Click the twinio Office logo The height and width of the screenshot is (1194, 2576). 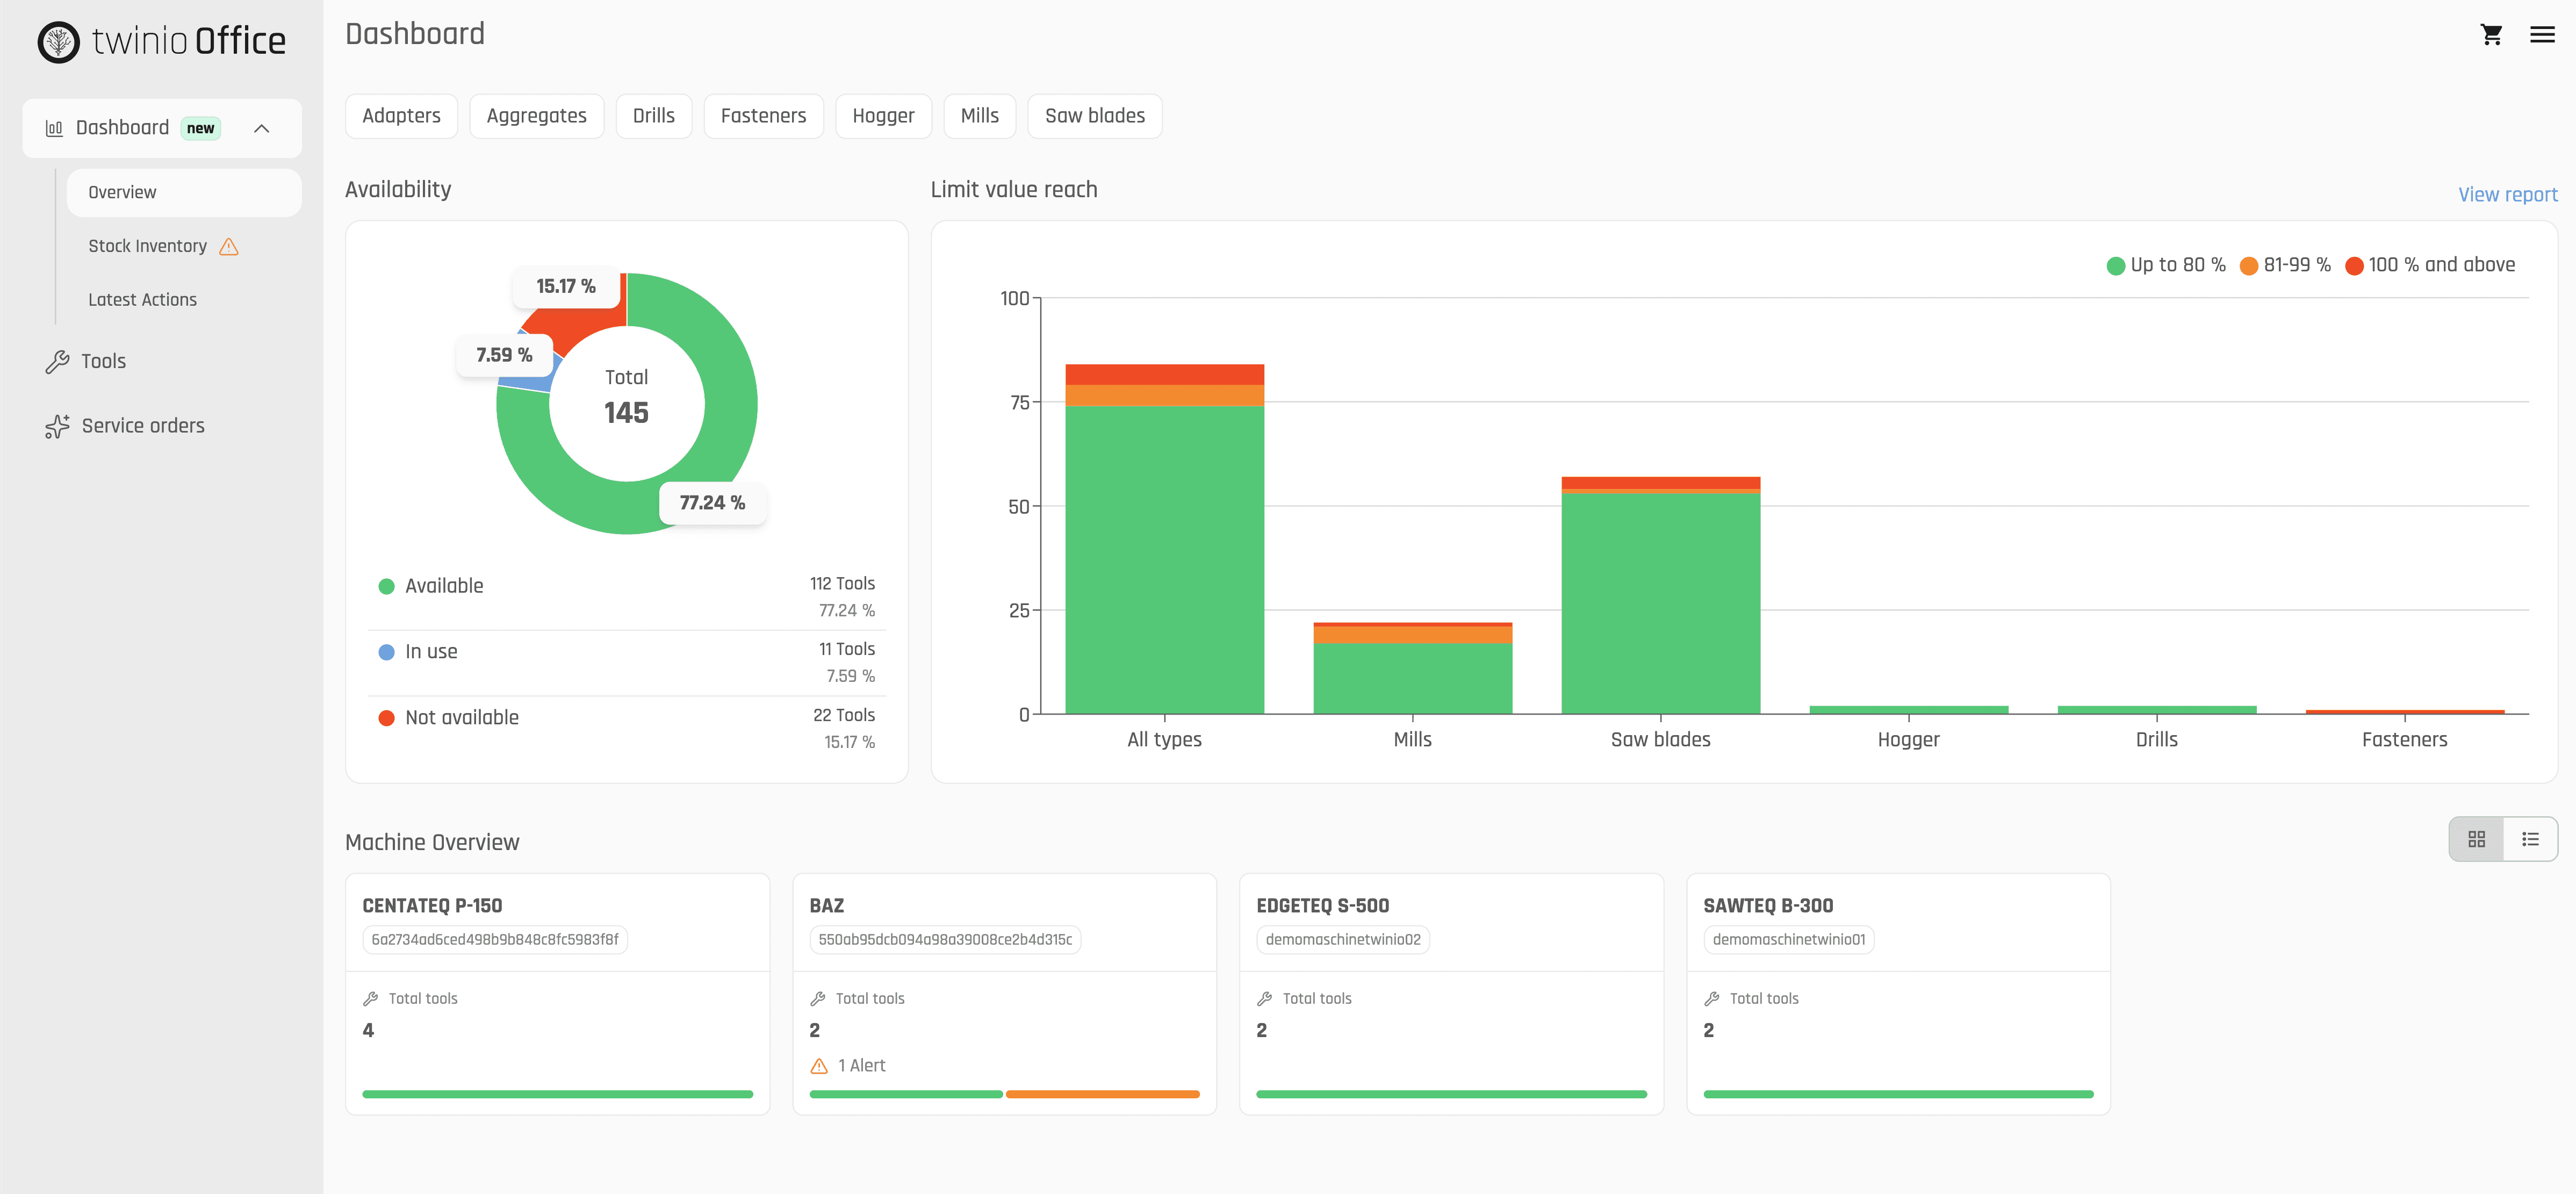(162, 41)
